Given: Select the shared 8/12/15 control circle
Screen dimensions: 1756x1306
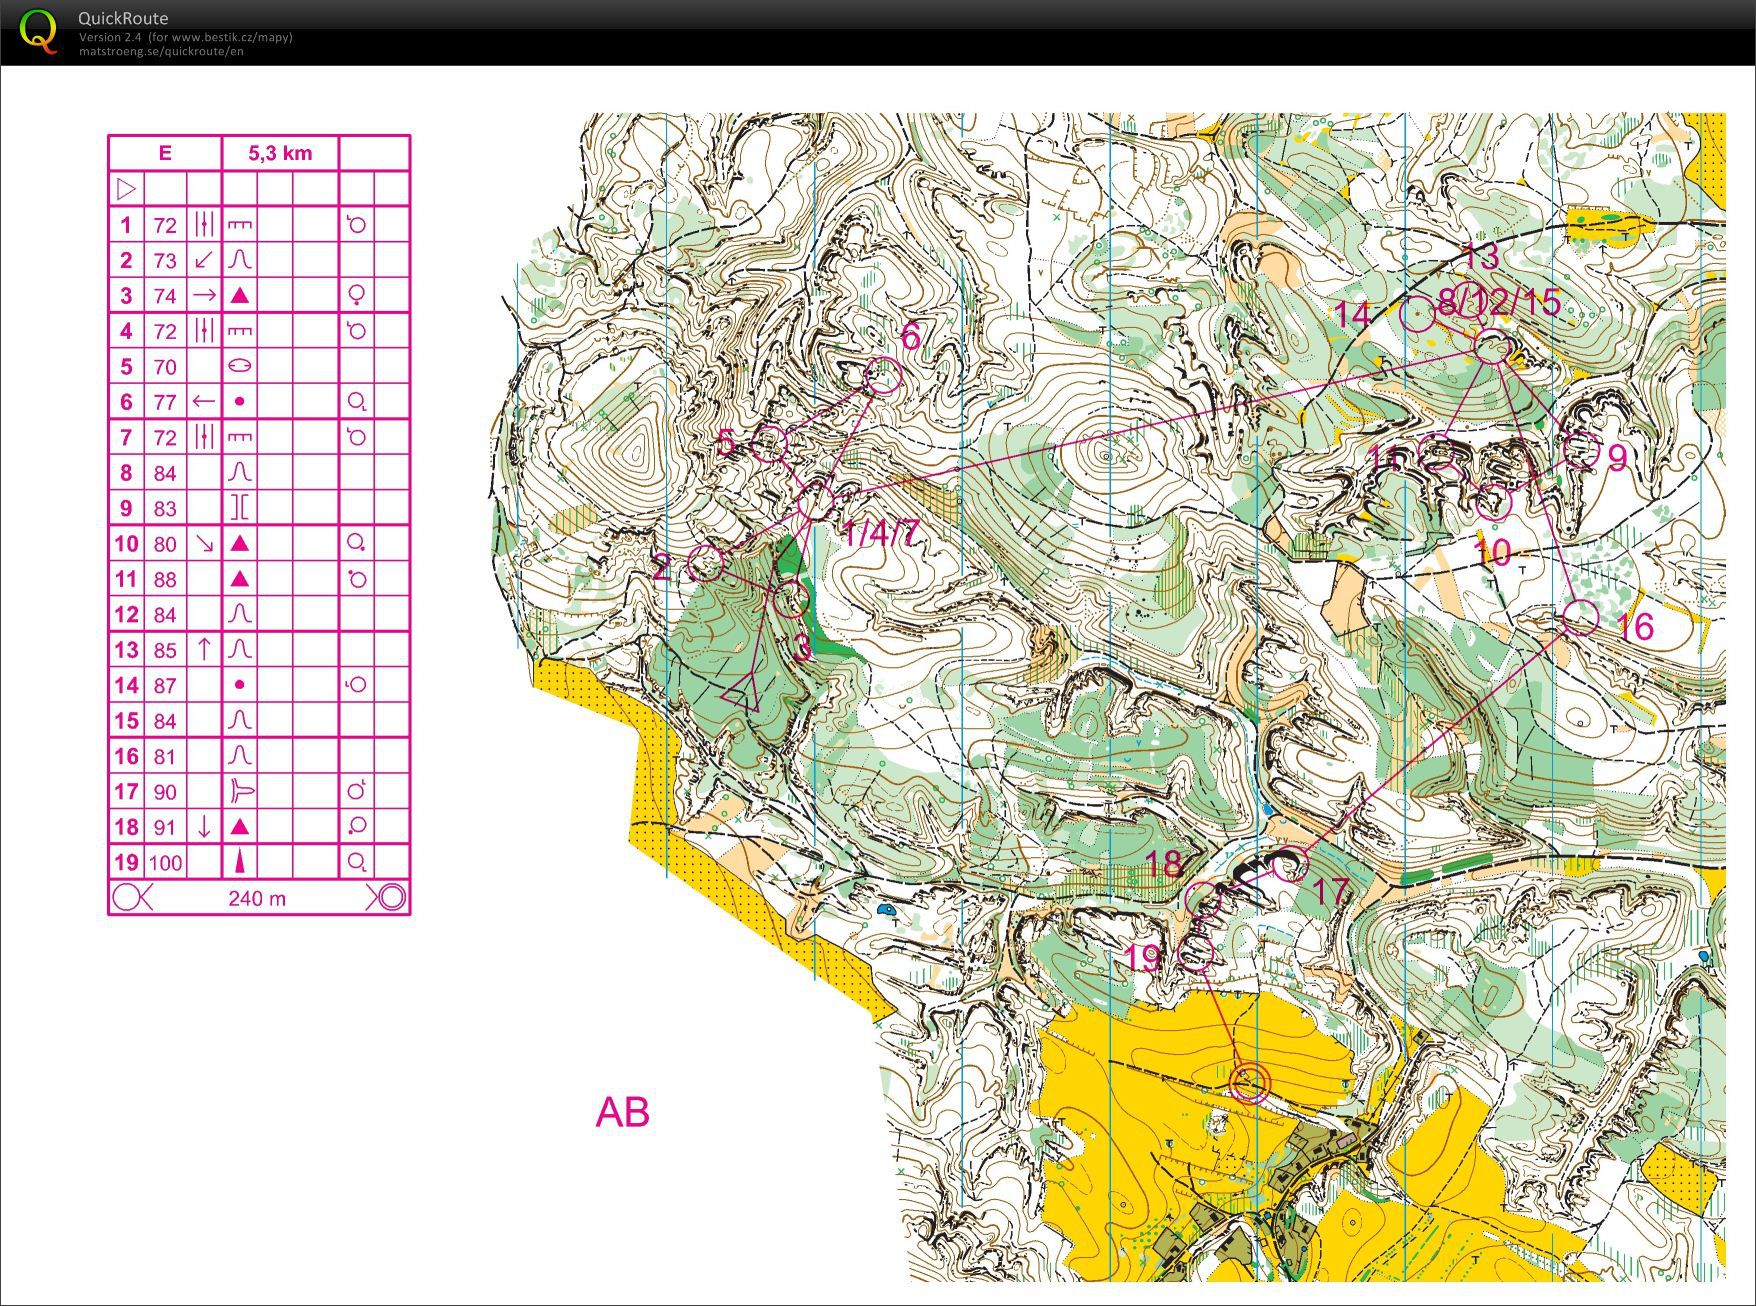Looking at the screenshot, I should point(1492,347).
